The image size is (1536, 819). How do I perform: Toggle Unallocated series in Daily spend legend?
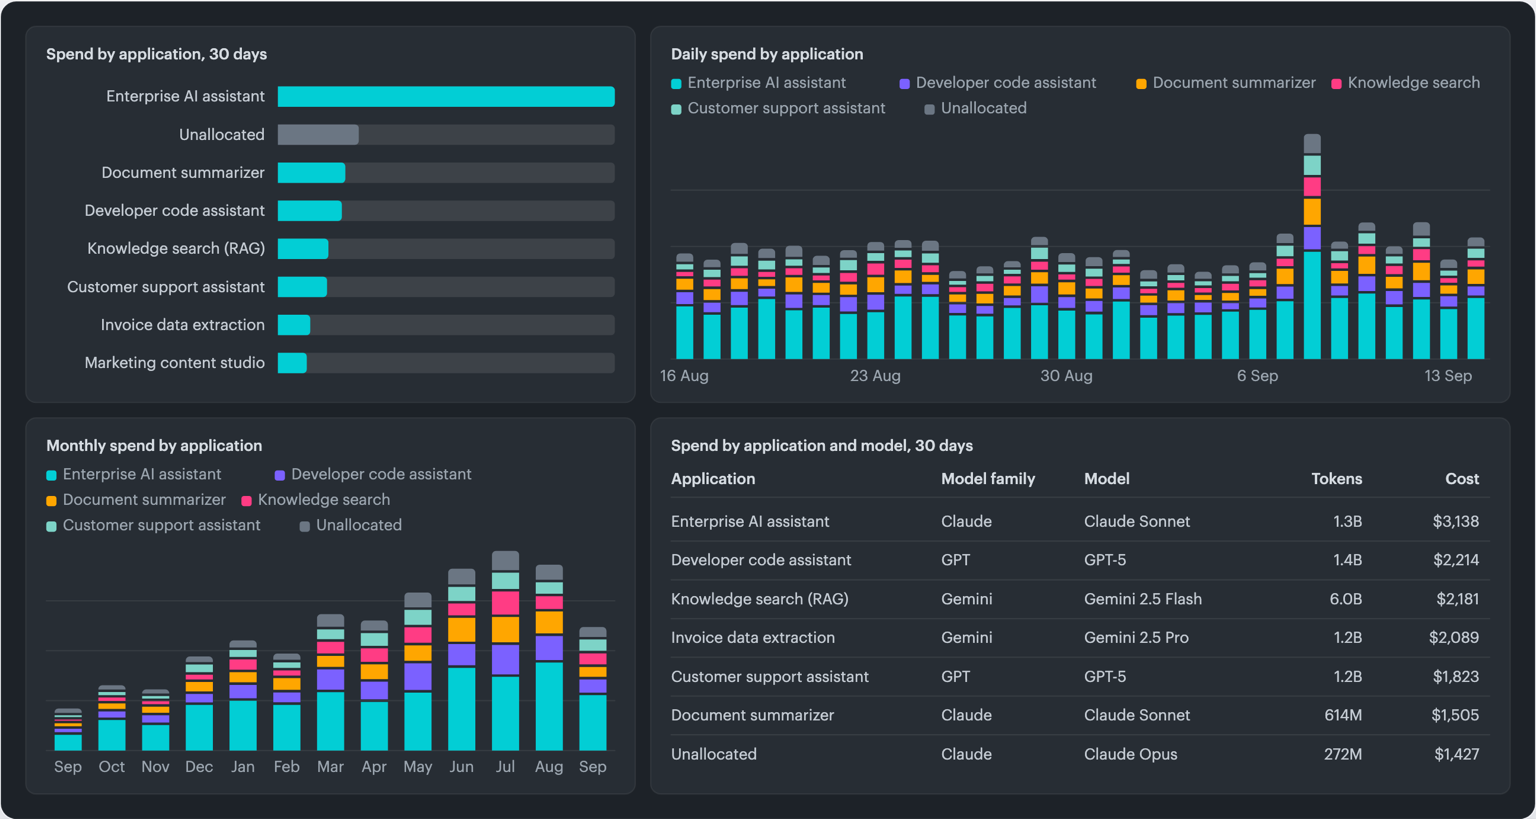pyautogui.click(x=976, y=108)
